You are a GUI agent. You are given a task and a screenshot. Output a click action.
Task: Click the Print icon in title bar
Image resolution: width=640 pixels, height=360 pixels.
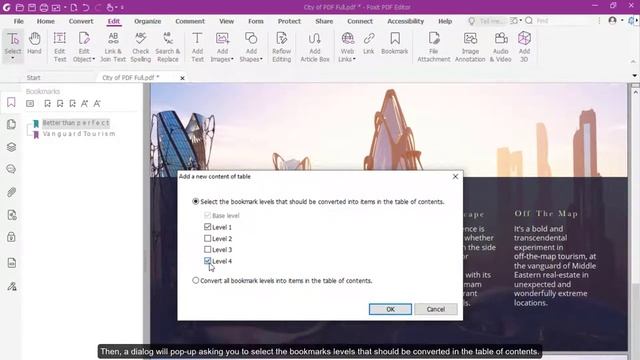44,7
